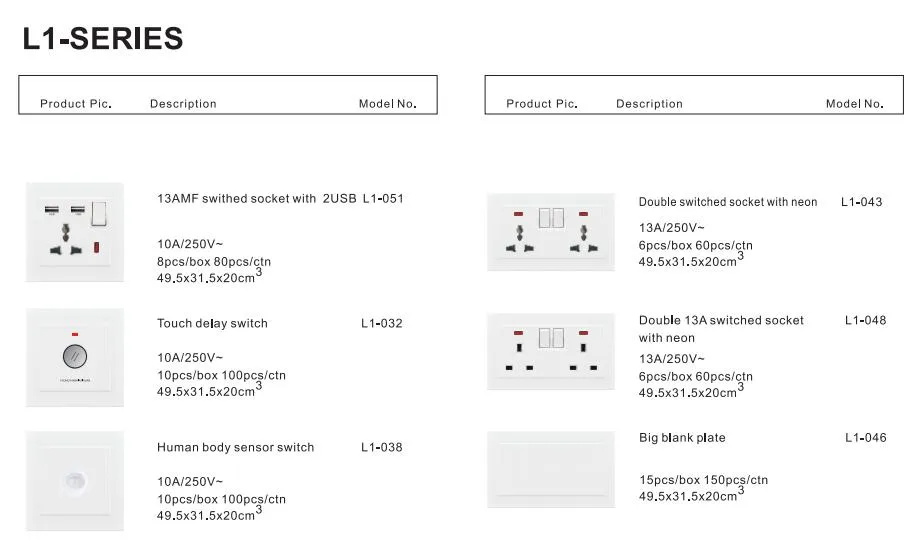Click the Big blank plate description text
The width and height of the screenshot is (912, 540).
(682, 438)
